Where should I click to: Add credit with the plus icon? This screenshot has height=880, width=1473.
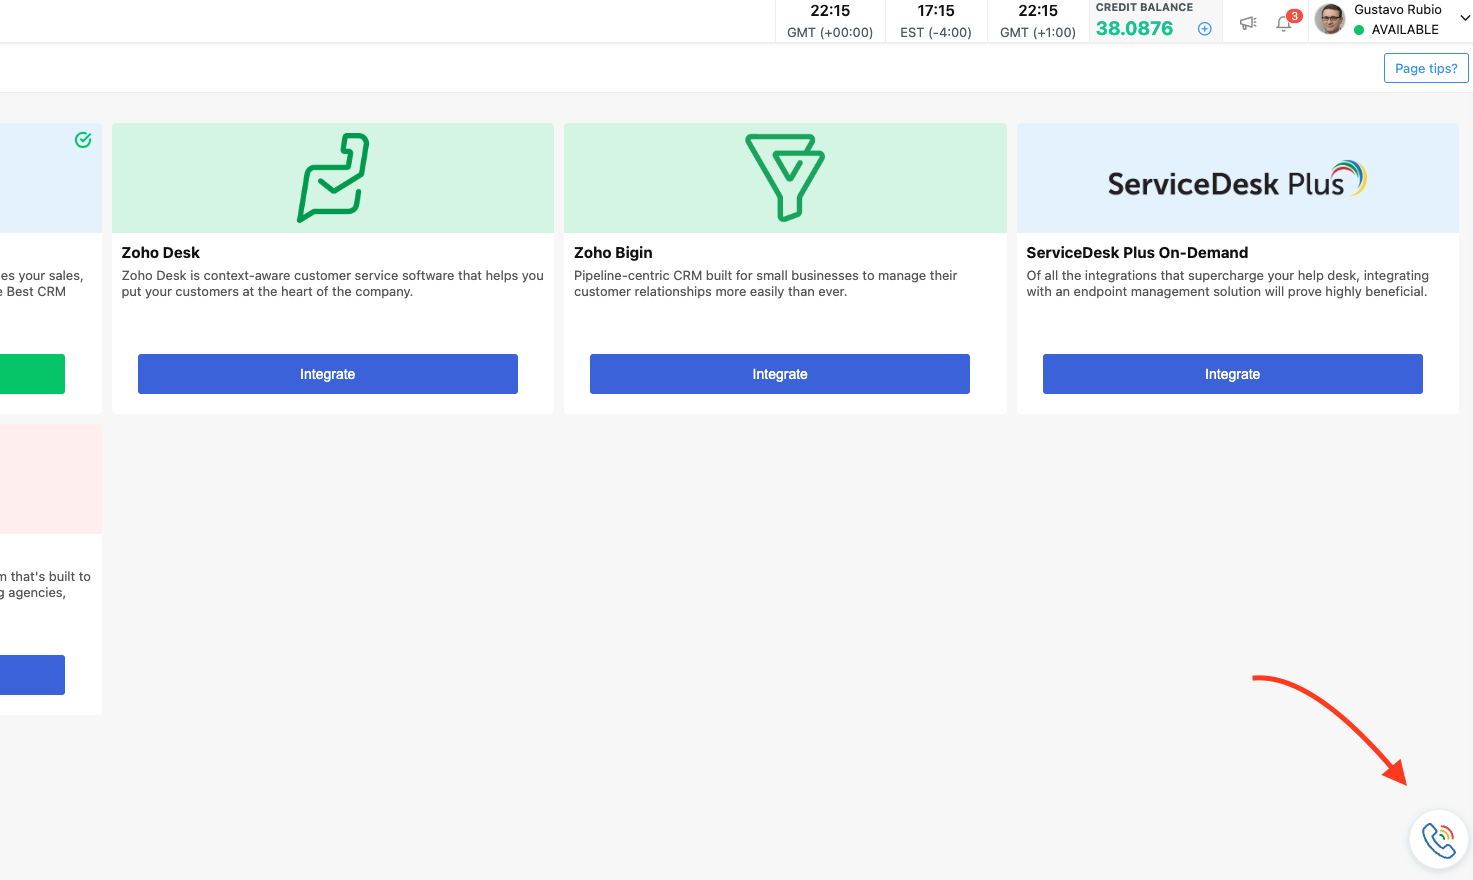1205,29
